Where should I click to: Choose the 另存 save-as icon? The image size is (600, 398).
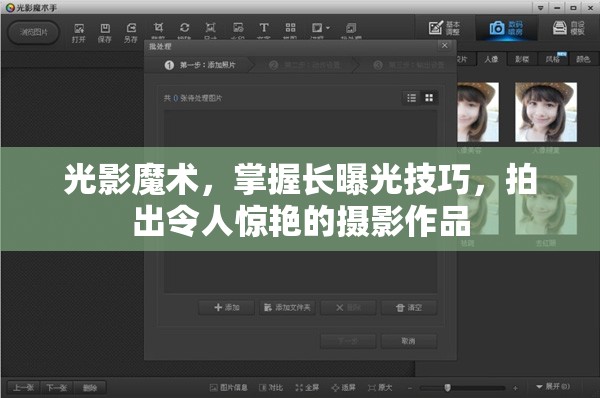click(x=131, y=33)
